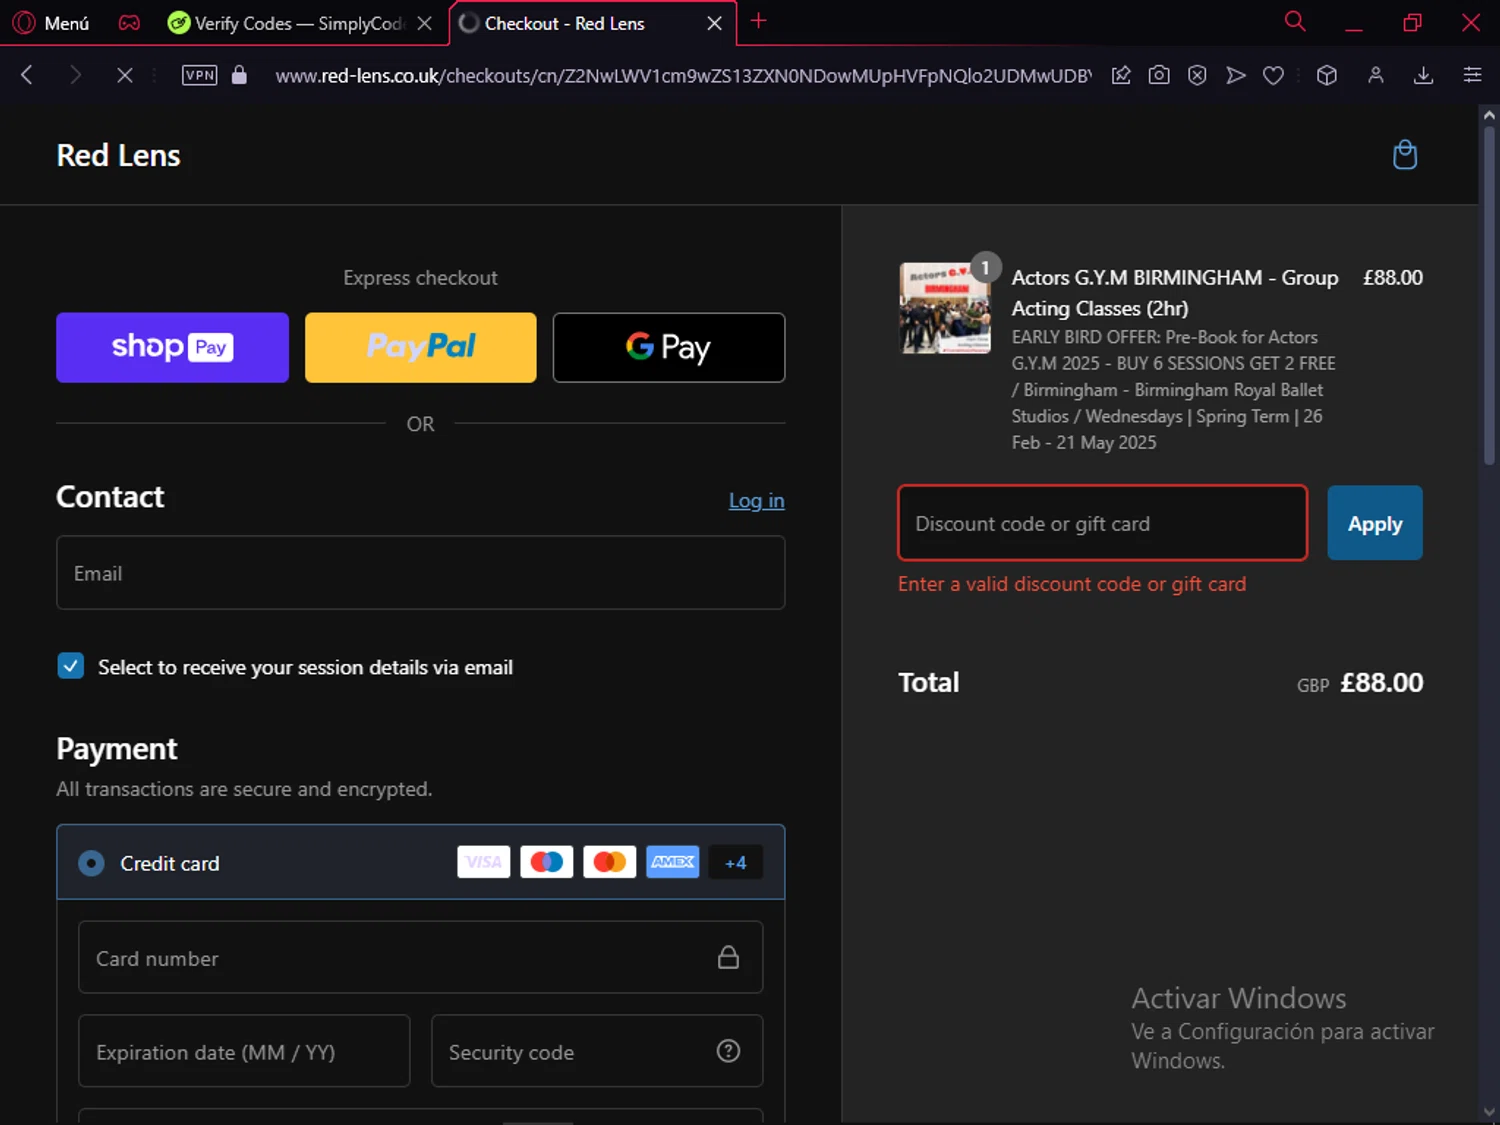
Task: Focus the Card number field
Action: point(420,957)
